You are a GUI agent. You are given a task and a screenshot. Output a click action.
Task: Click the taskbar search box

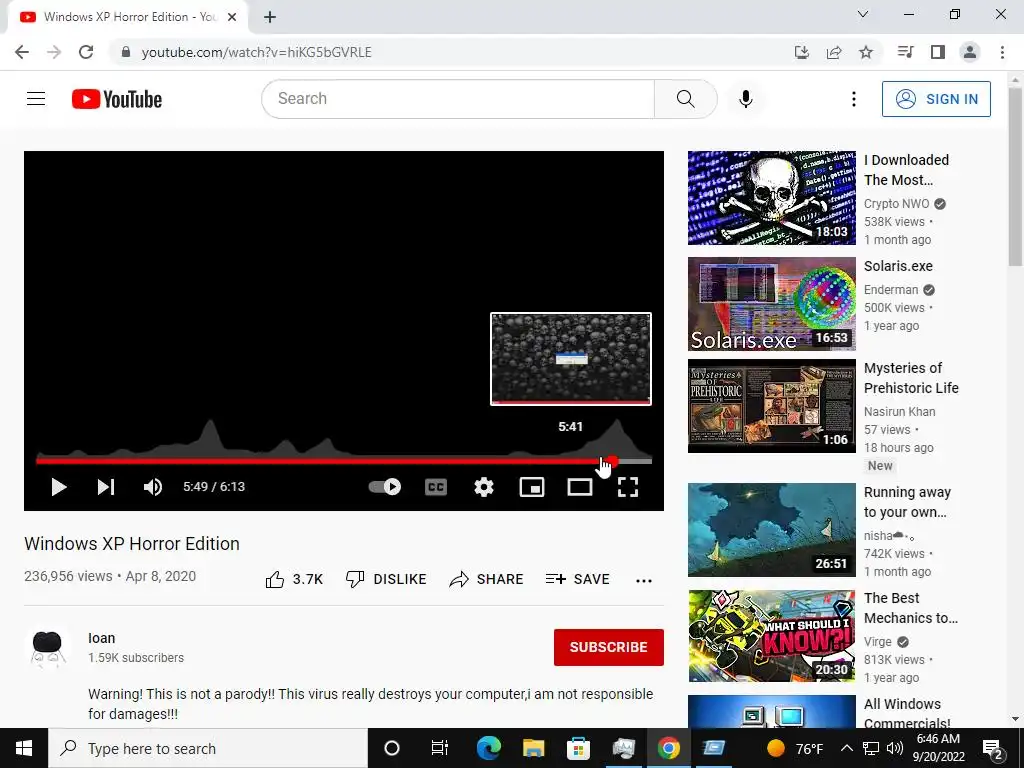(208, 748)
